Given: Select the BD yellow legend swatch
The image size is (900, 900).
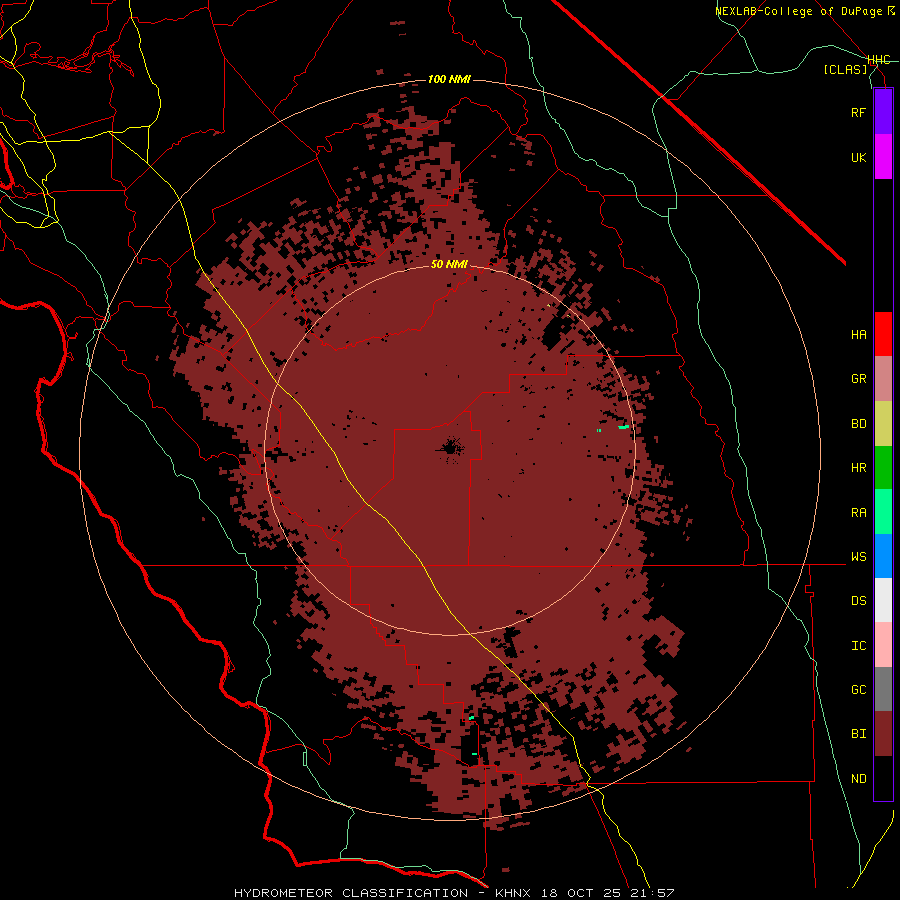Looking at the screenshot, I should pyautogui.click(x=883, y=424).
